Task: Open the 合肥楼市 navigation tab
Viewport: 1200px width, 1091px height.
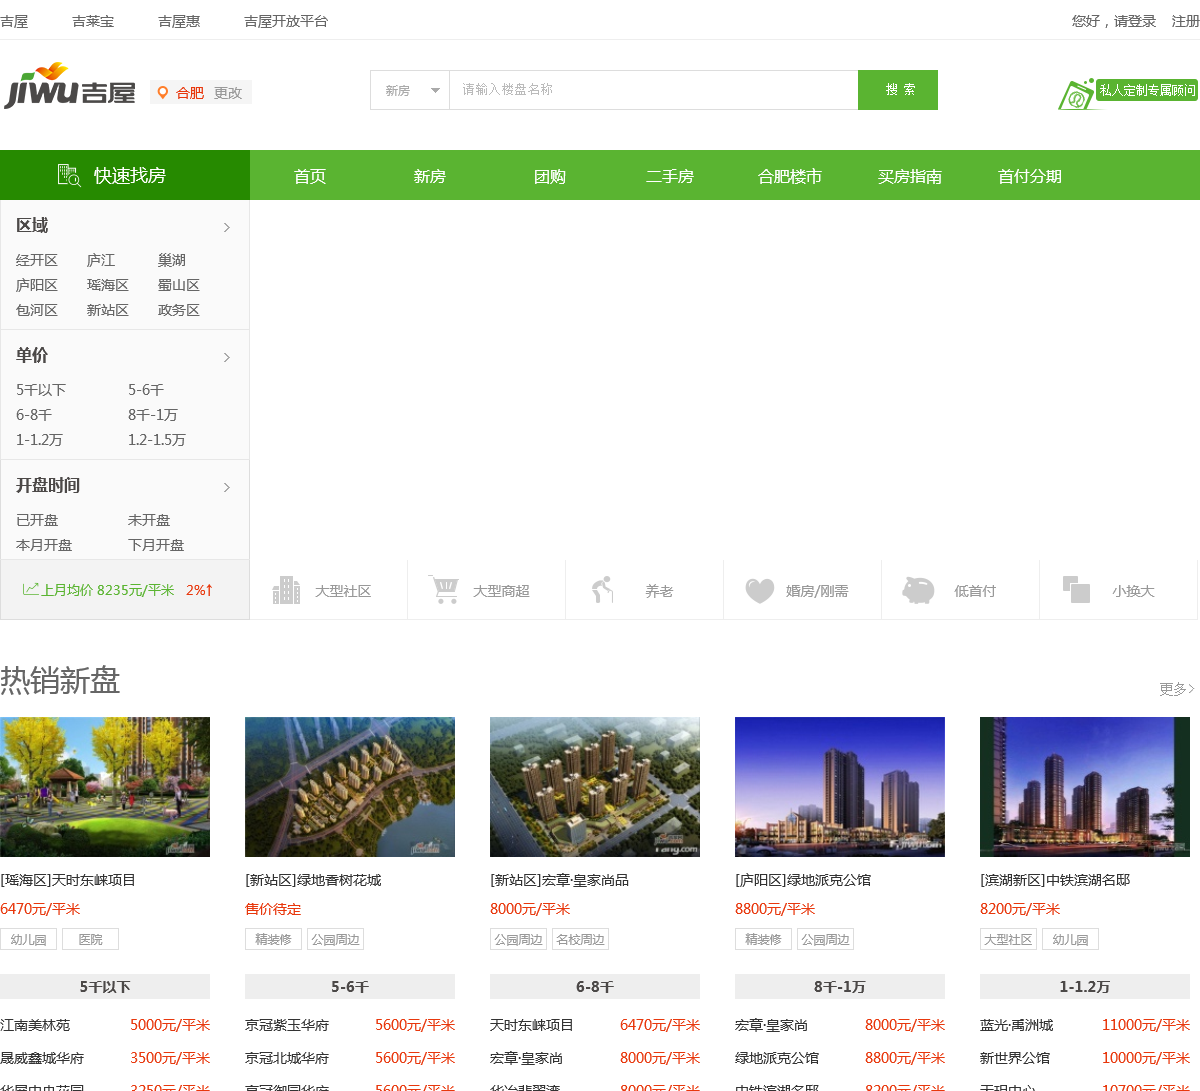Action: pos(790,176)
